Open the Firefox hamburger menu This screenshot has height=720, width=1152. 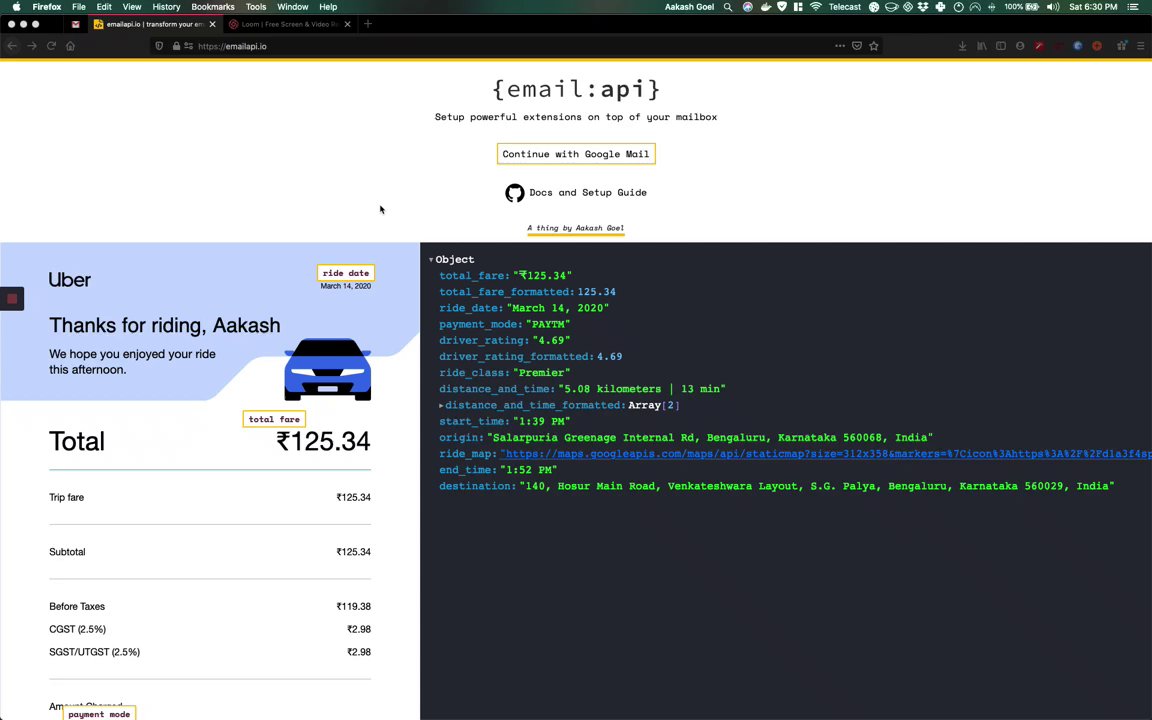click(x=1140, y=46)
